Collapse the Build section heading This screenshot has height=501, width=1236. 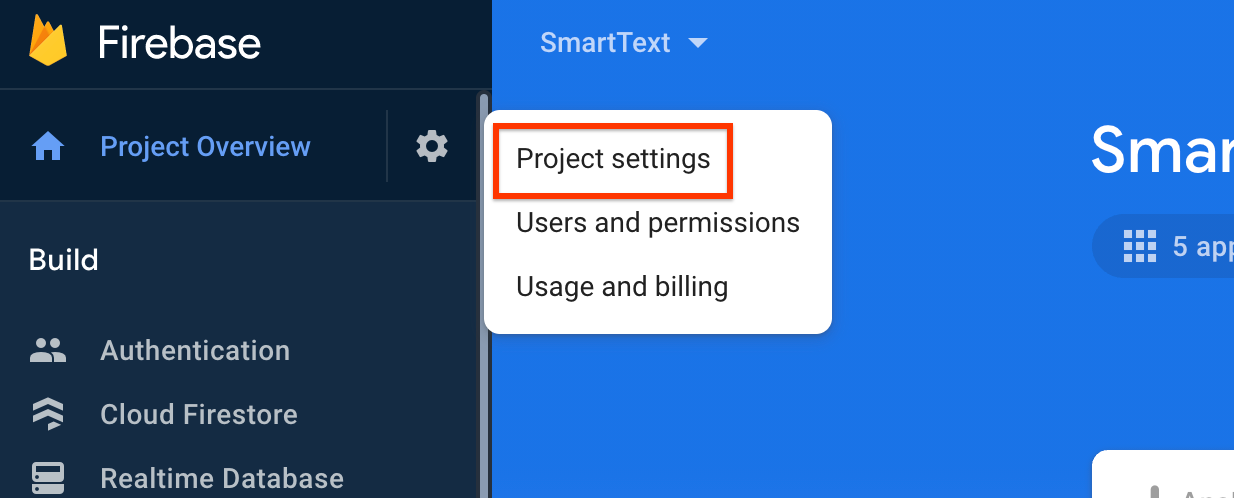[x=64, y=260]
